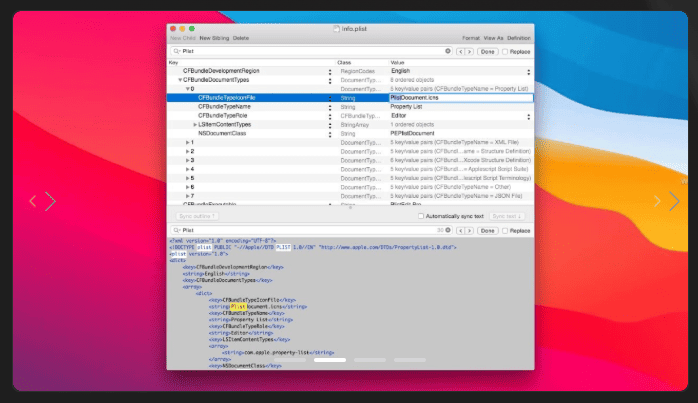
Task: Click the Value column header
Action: click(x=461, y=63)
